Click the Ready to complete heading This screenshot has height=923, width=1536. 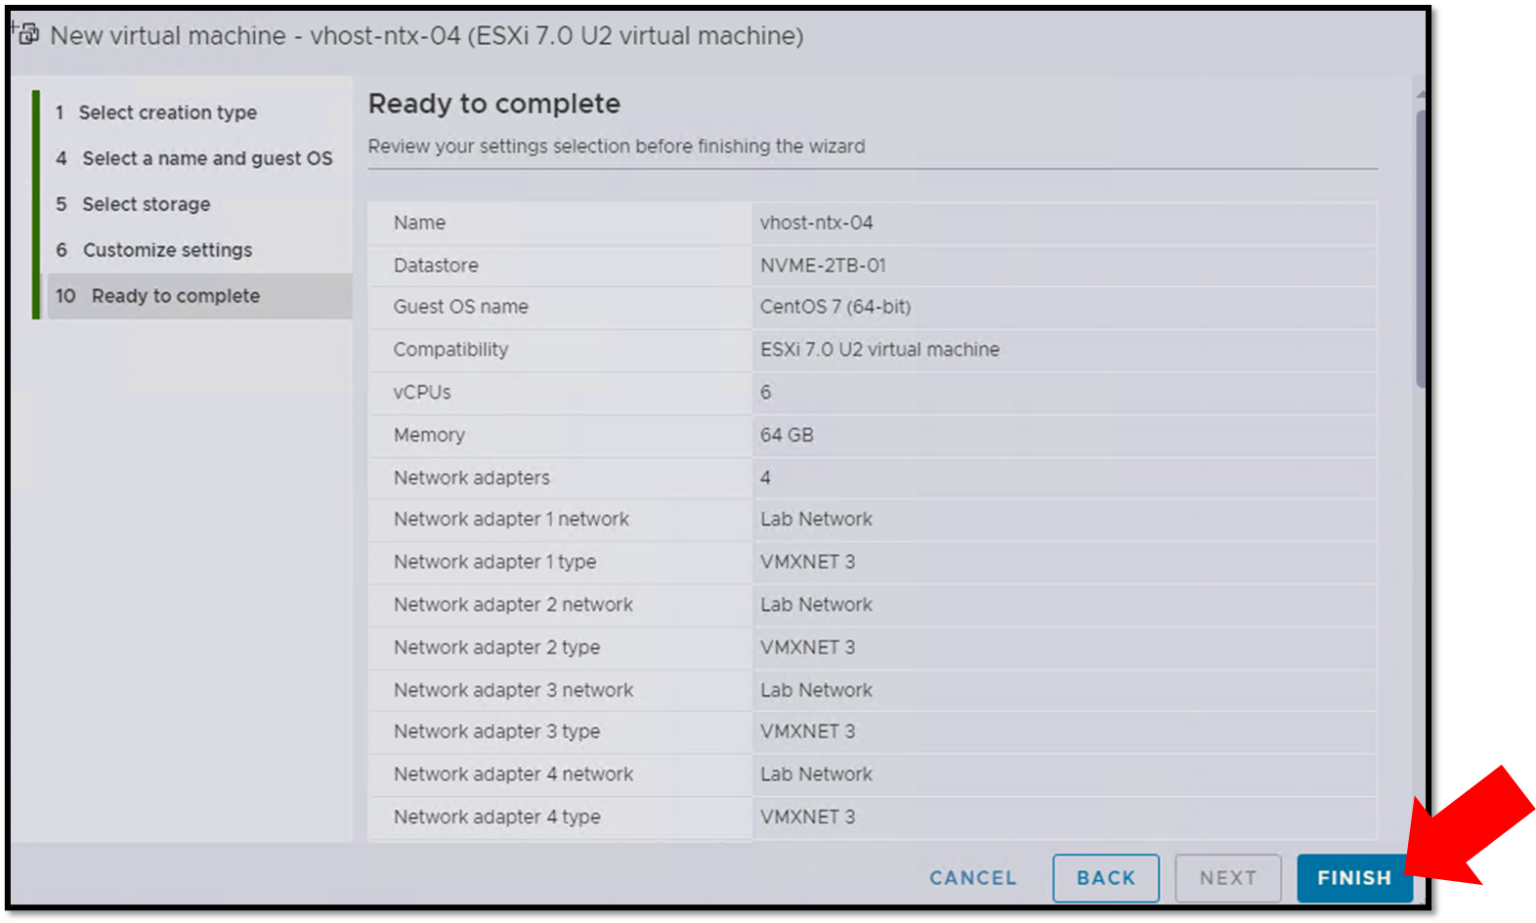click(x=494, y=104)
